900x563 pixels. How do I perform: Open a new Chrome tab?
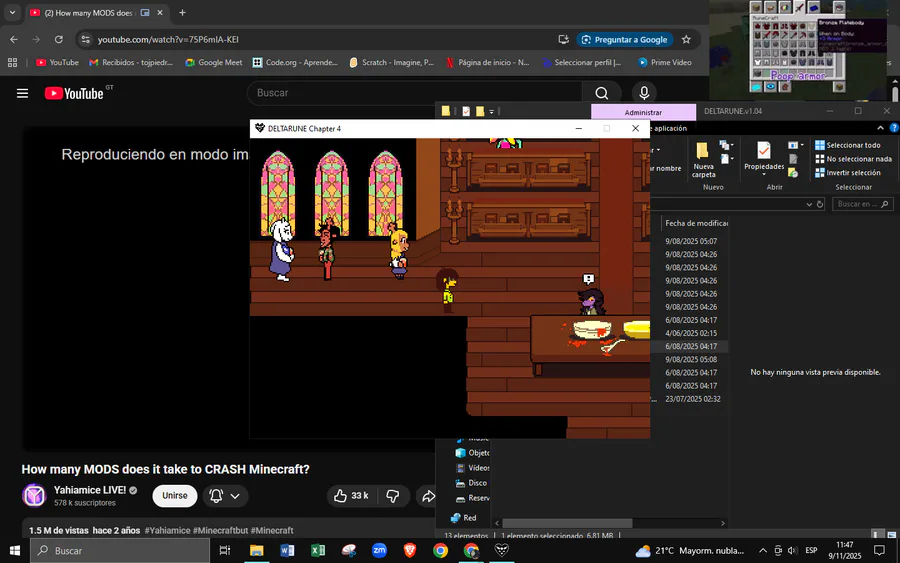182,13
